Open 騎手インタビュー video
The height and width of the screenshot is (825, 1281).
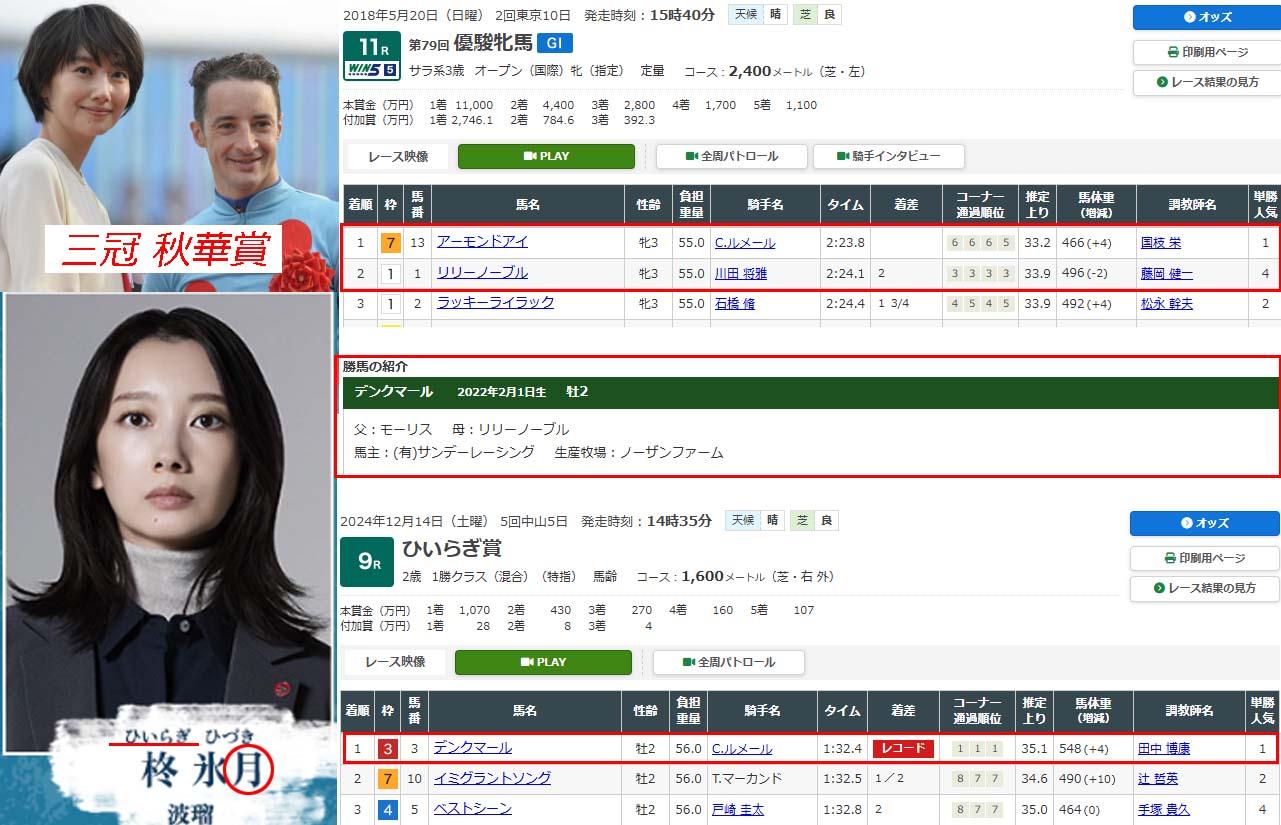[x=888, y=156]
